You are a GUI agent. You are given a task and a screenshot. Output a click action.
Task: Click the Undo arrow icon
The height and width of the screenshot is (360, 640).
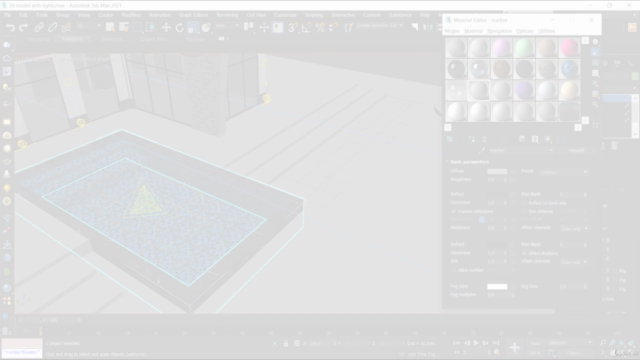point(10,27)
